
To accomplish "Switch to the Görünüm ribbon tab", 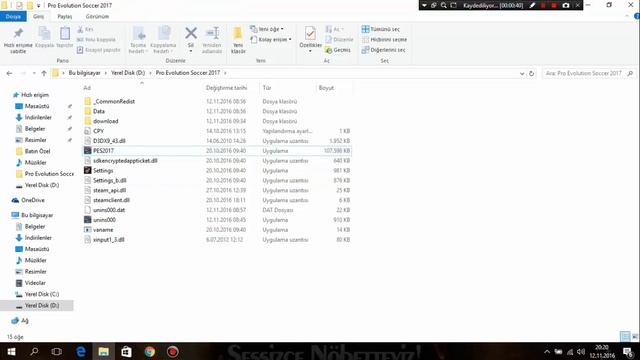I will (97, 17).
